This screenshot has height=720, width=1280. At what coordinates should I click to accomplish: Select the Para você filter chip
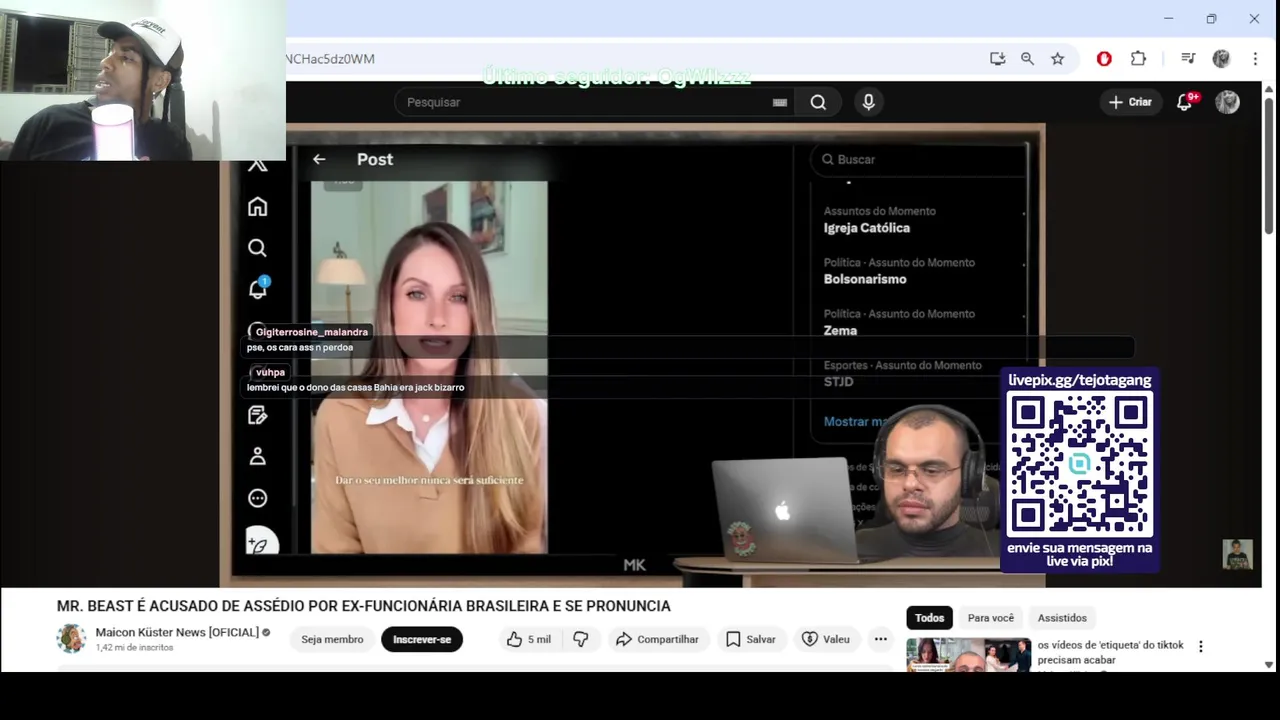pos(991,618)
